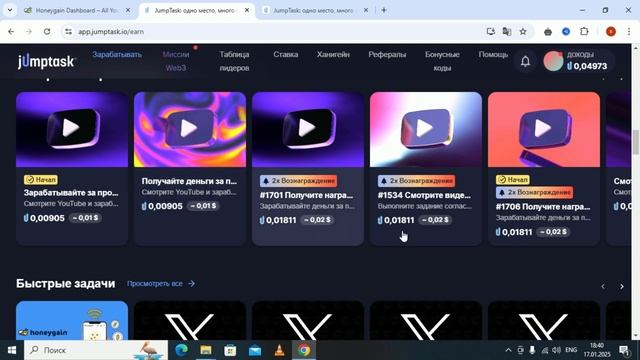Open the Windows Start menu

pyautogui.click(x=11, y=350)
